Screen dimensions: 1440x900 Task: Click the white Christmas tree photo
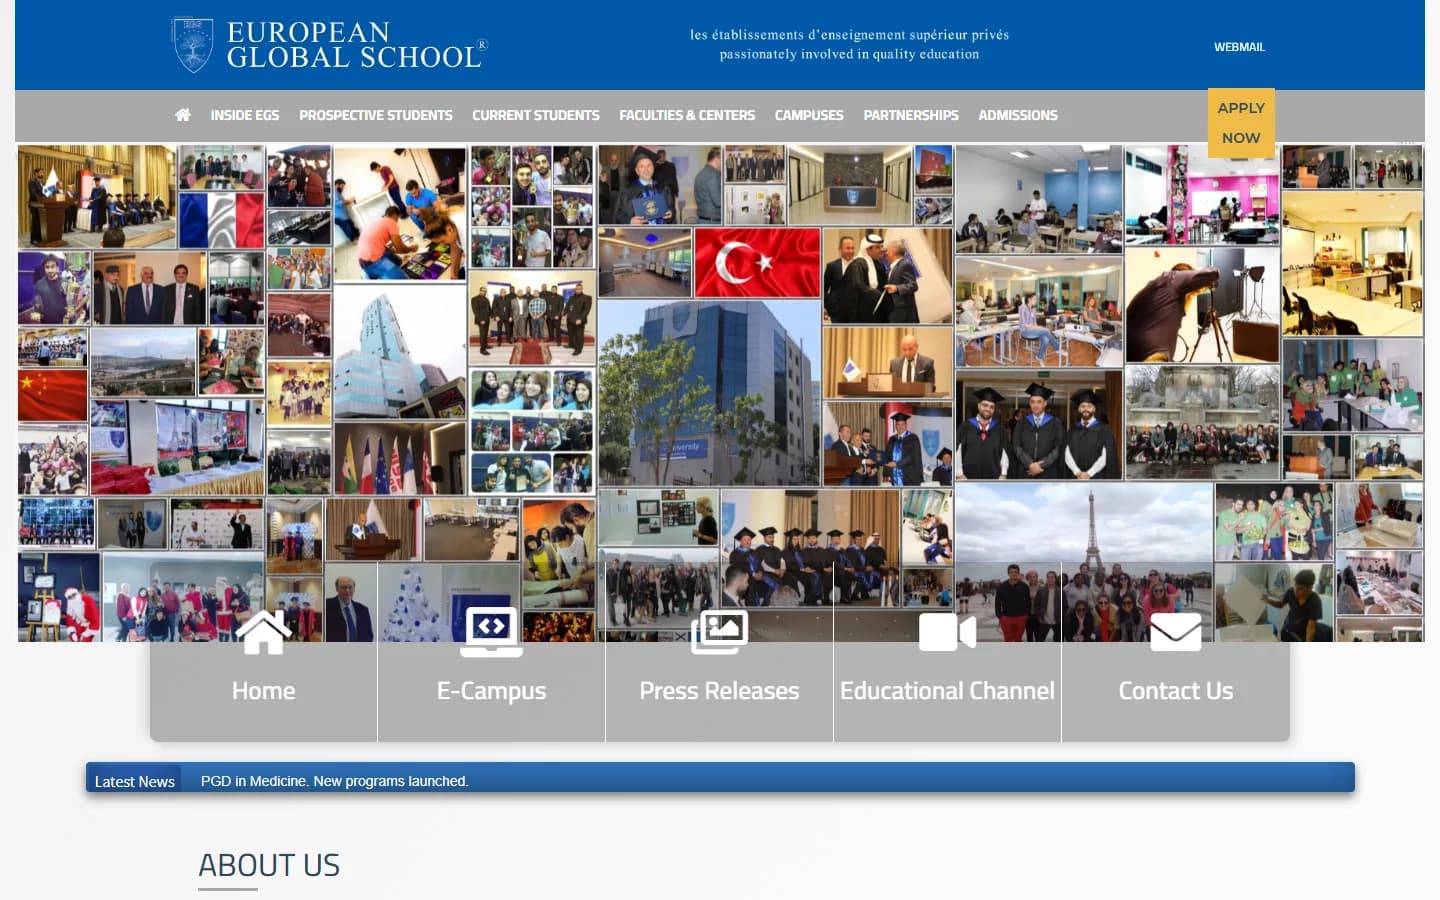pos(411,602)
